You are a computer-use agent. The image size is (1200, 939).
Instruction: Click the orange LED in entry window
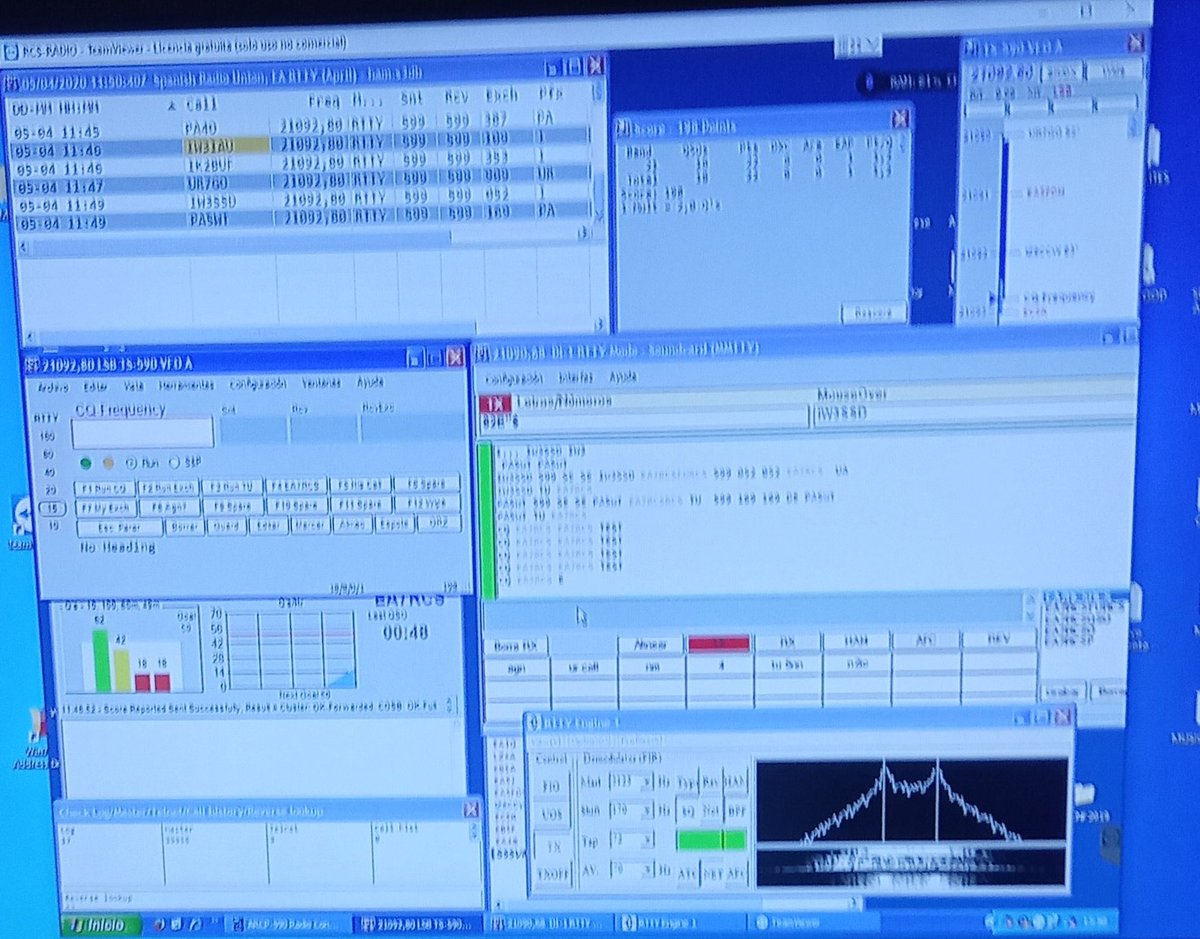point(108,463)
